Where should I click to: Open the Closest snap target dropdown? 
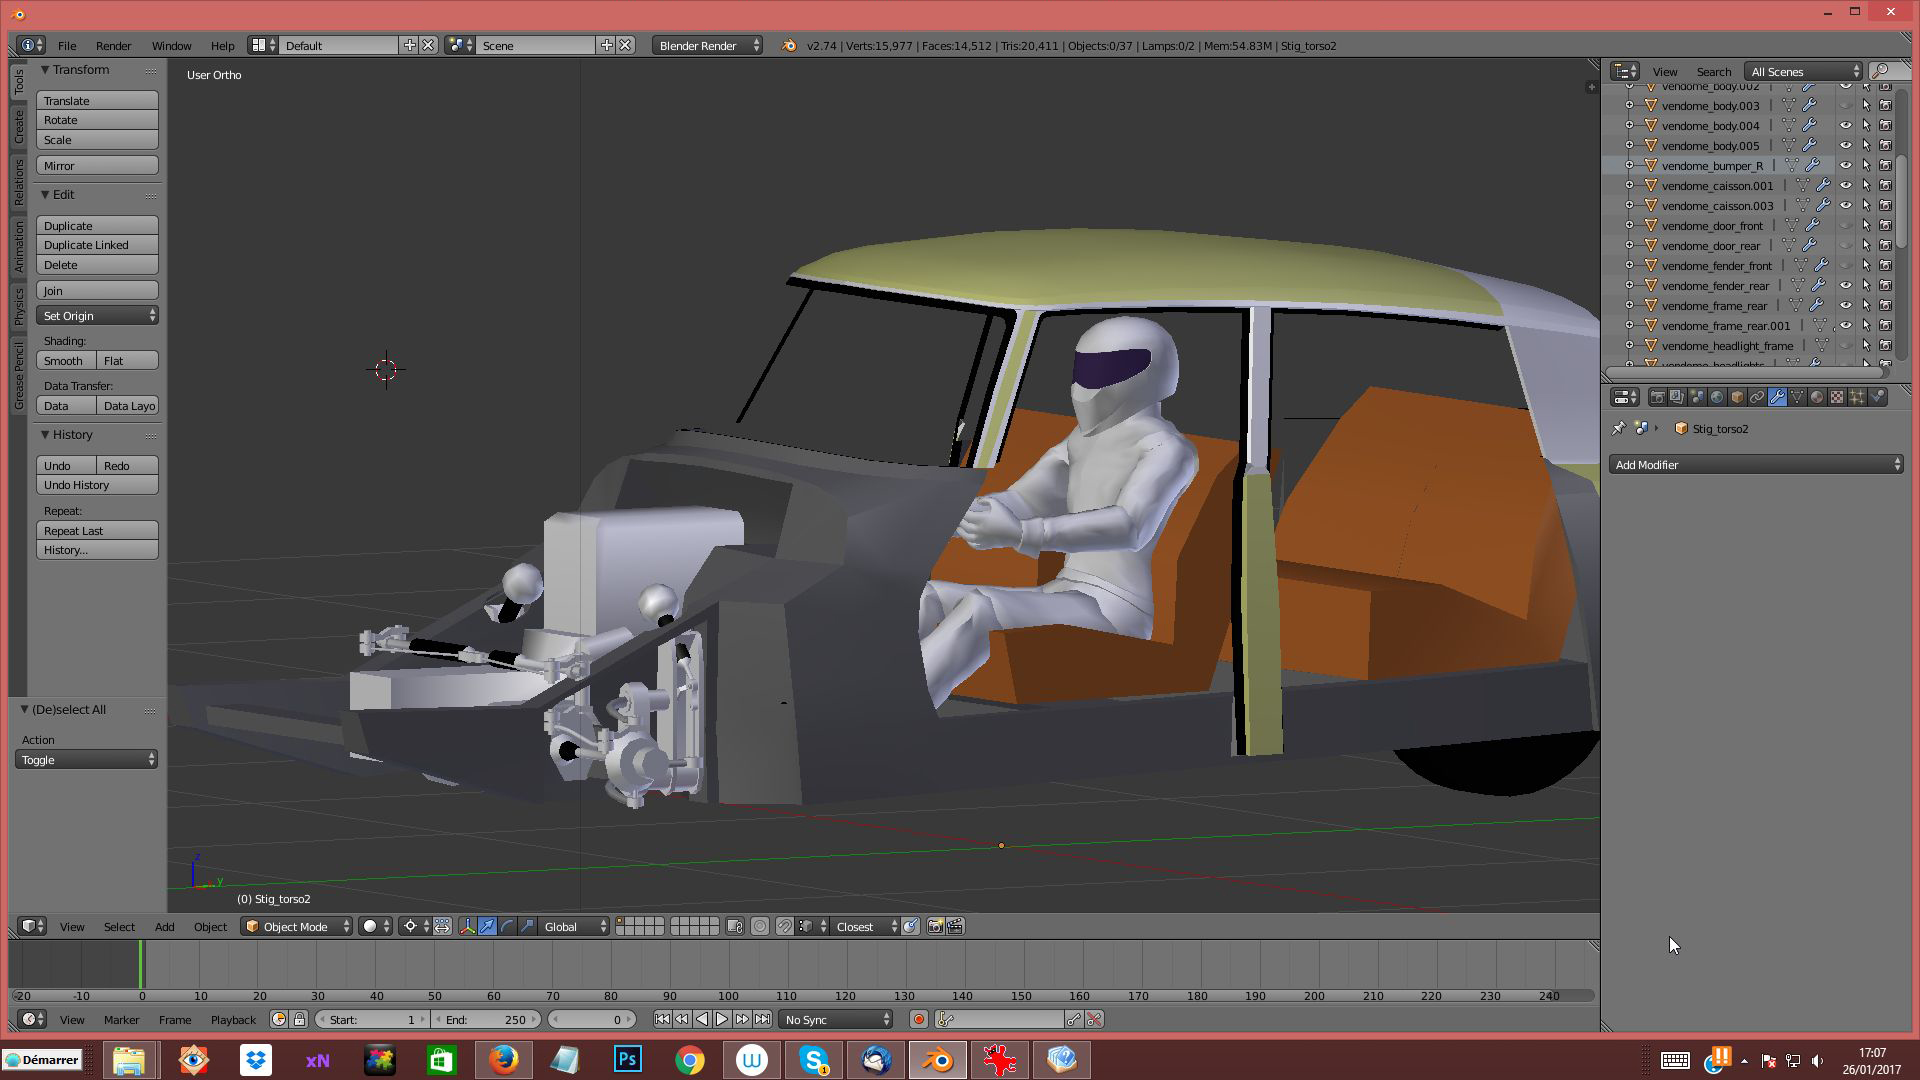(863, 926)
